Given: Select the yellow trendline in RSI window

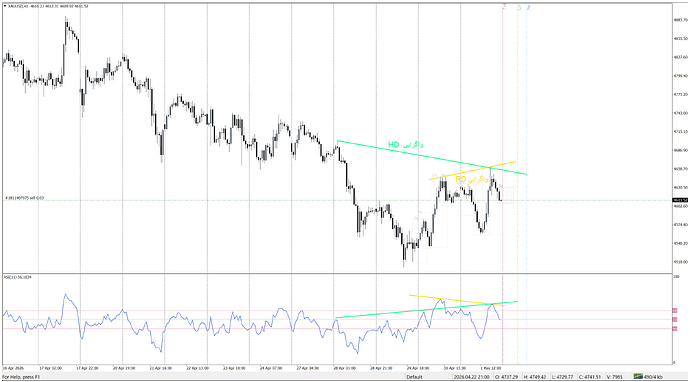Looking at the screenshot, I should 457,300.
